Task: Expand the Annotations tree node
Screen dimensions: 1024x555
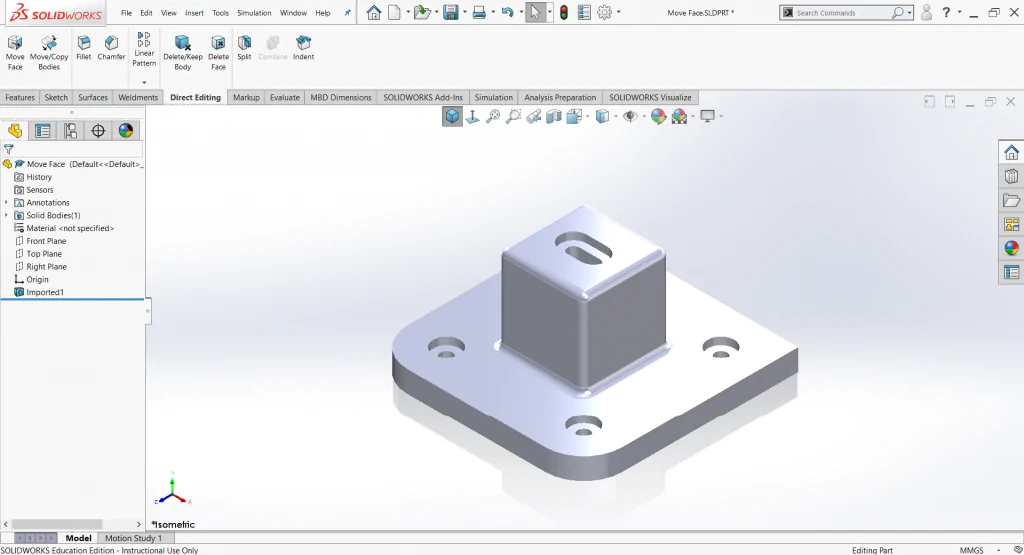Action: (7, 202)
